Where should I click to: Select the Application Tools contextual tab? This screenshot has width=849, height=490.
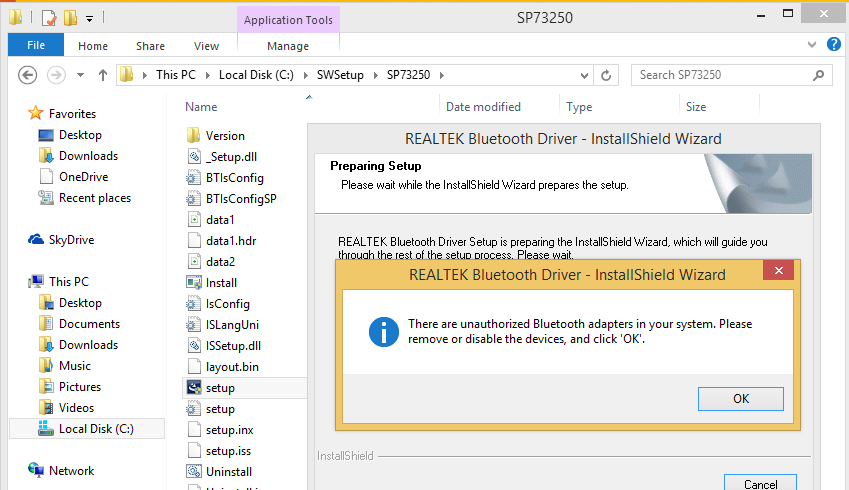[x=288, y=20]
